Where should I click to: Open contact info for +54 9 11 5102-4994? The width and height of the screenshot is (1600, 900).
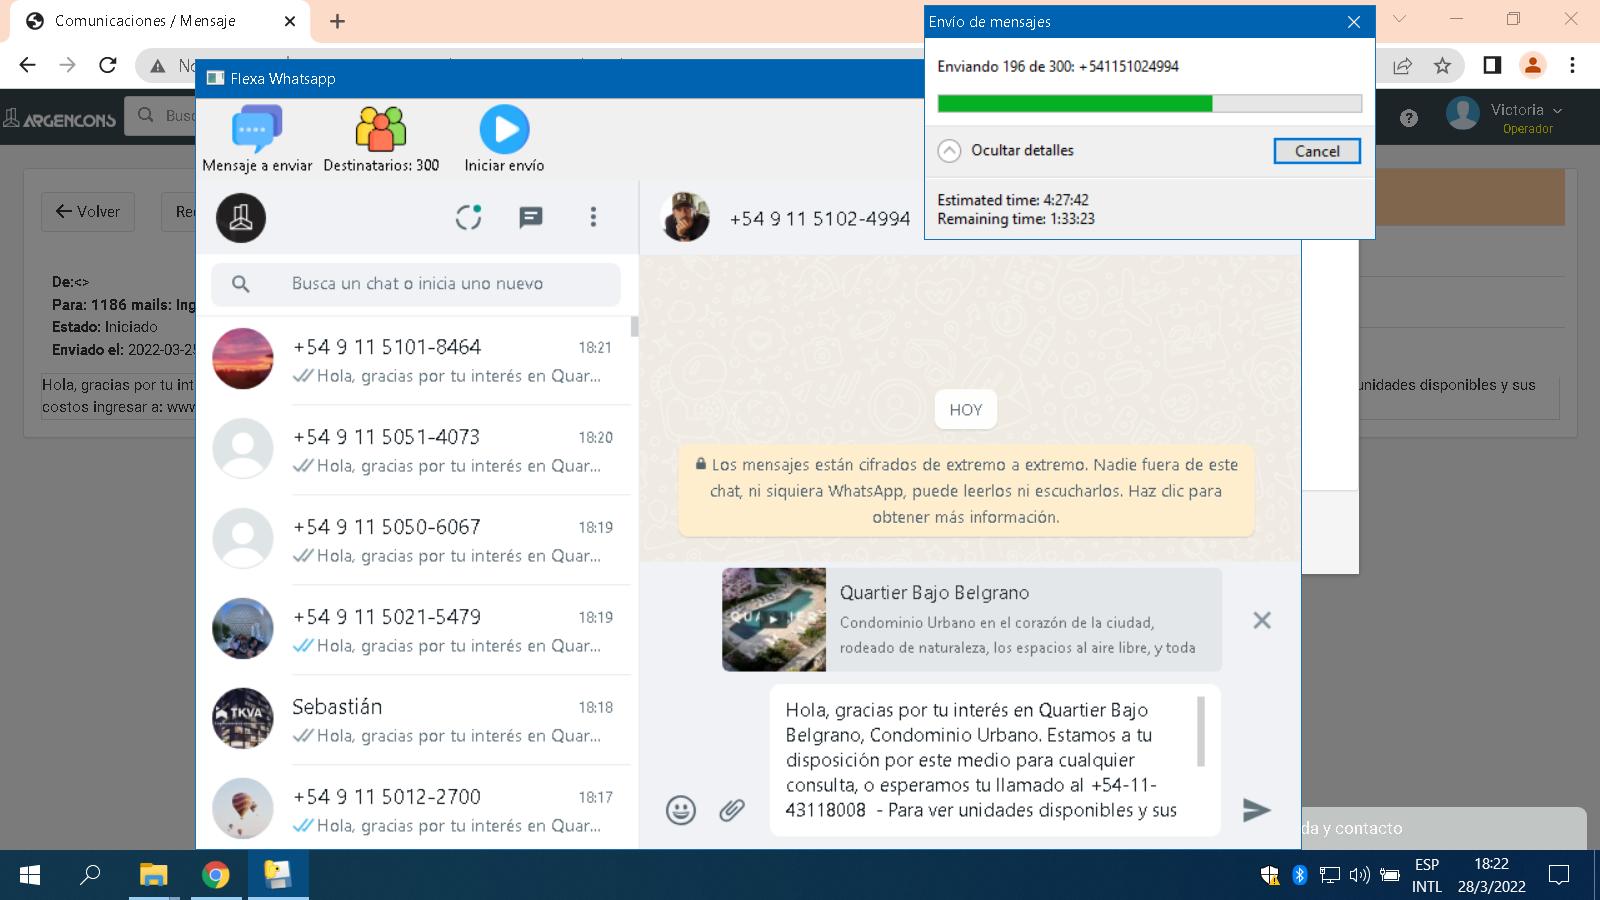click(x=819, y=218)
